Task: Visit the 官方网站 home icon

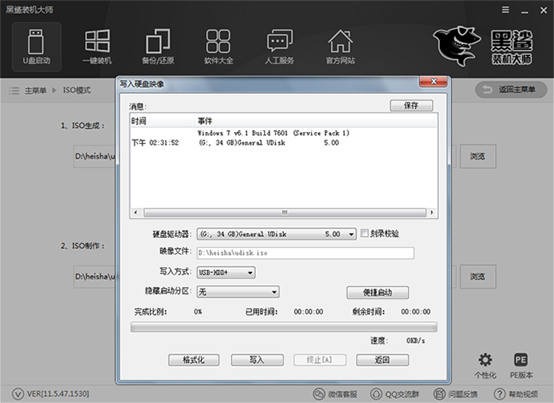Action: coord(340,47)
